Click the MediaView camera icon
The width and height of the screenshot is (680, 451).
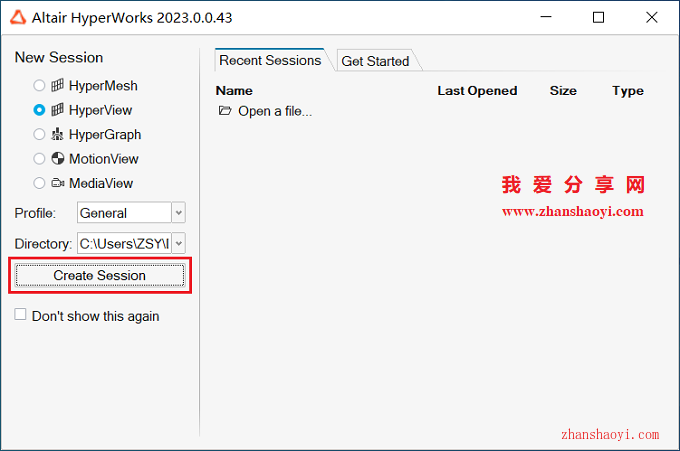[58, 183]
